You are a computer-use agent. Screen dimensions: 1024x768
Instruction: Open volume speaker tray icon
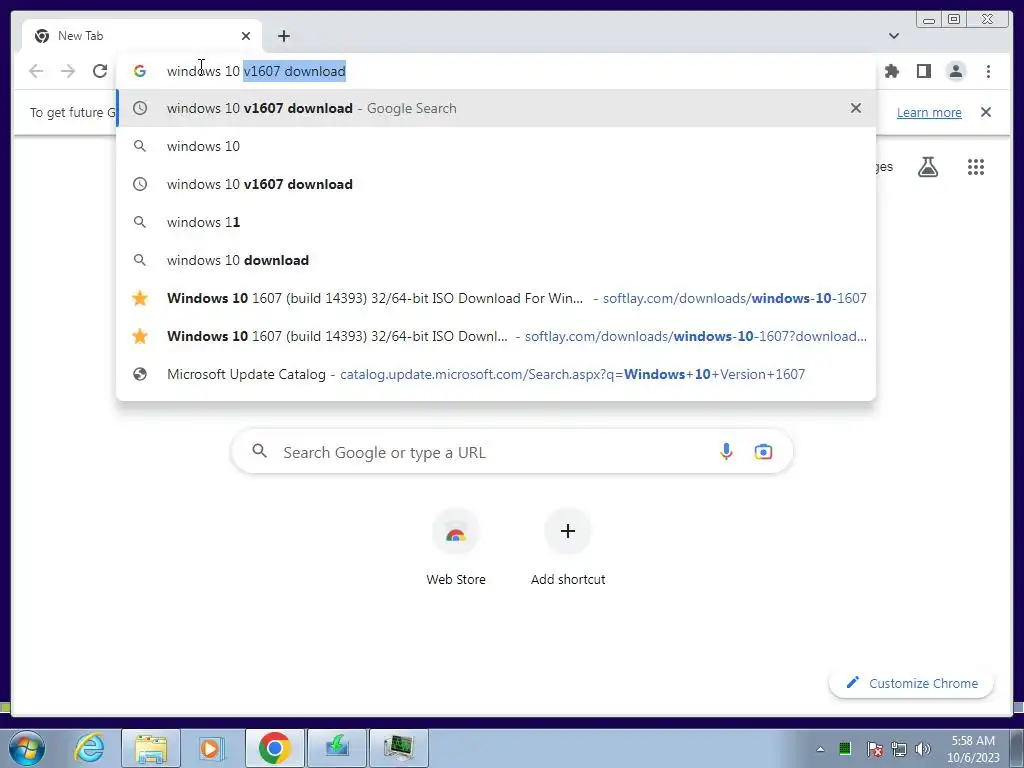923,749
